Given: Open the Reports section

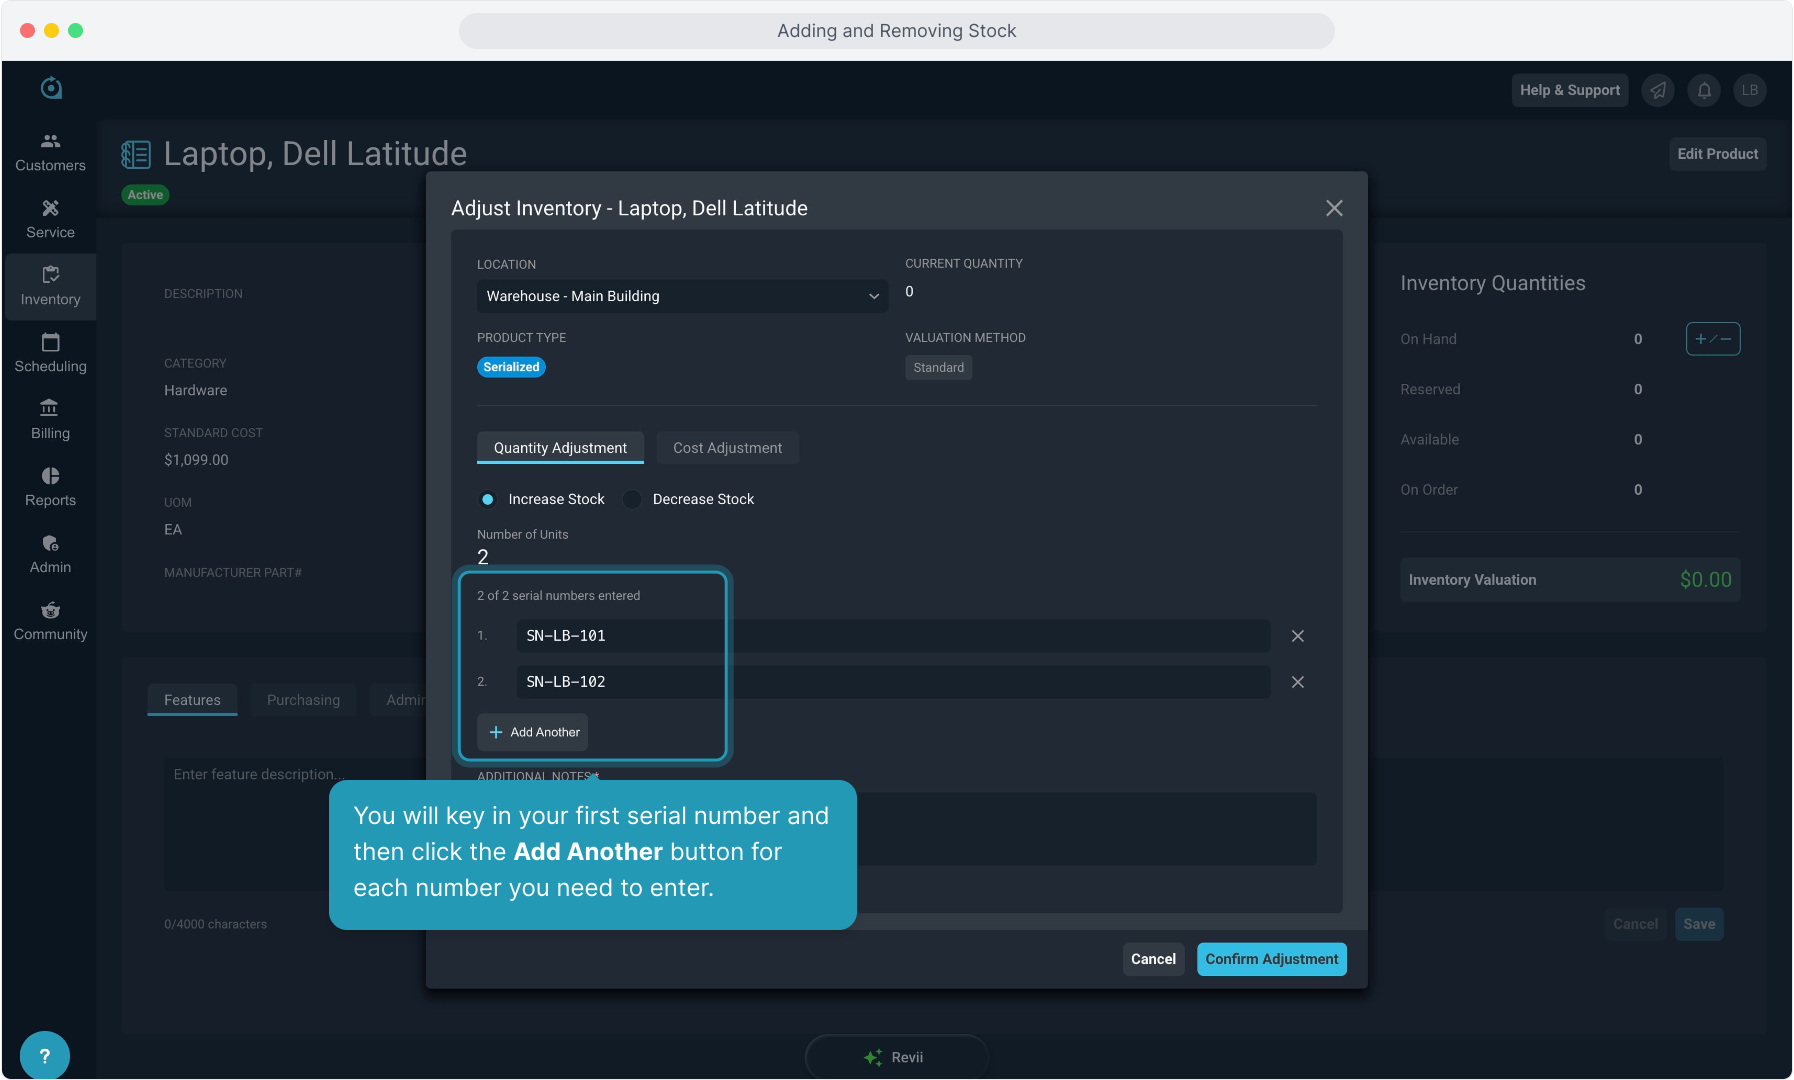Looking at the screenshot, I should [x=50, y=487].
